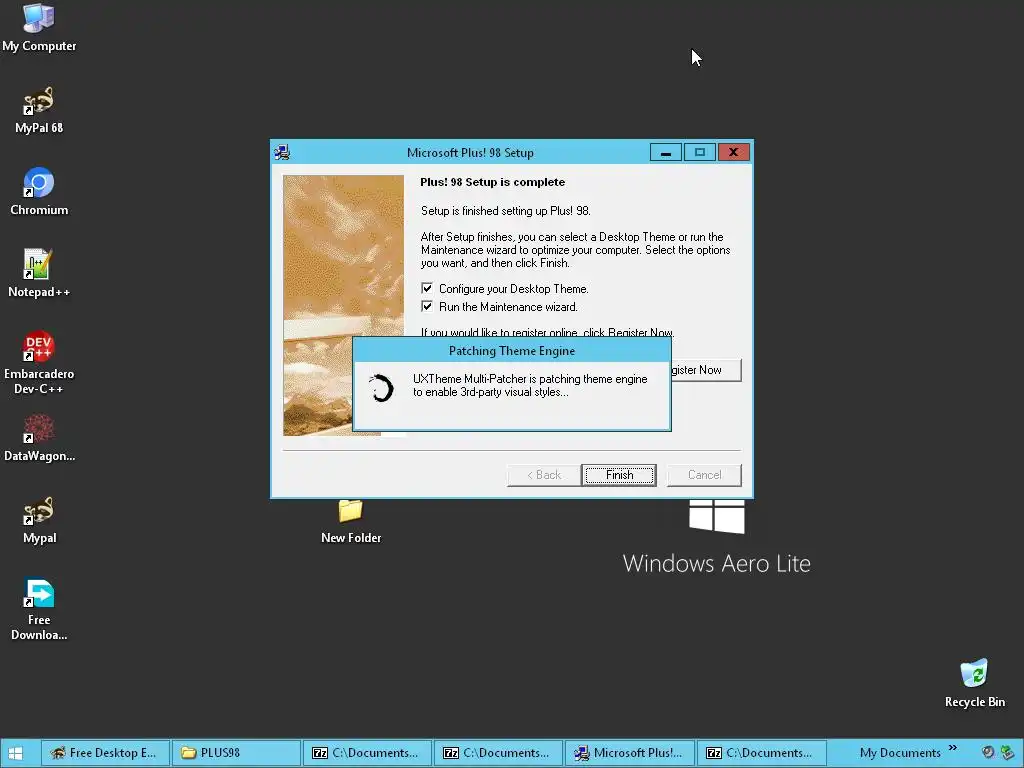Toggle Run the Maintenance wizard checkbox
The height and width of the screenshot is (768, 1024).
(427, 306)
